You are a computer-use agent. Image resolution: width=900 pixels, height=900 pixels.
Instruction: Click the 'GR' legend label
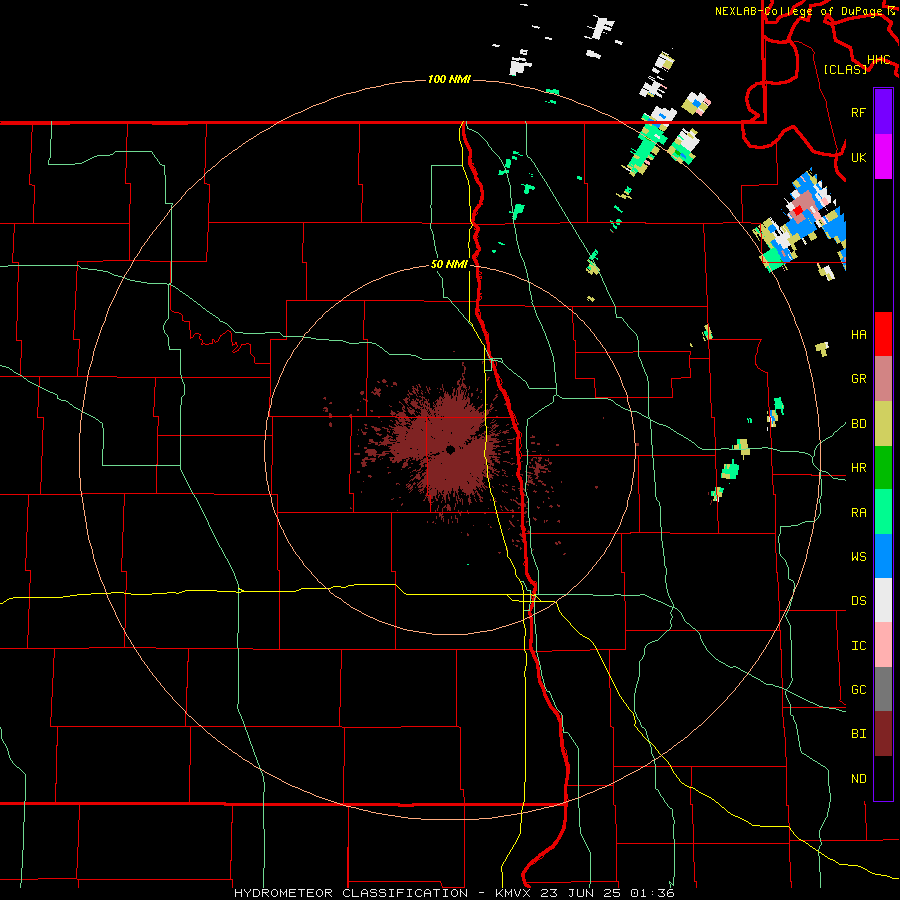858,379
